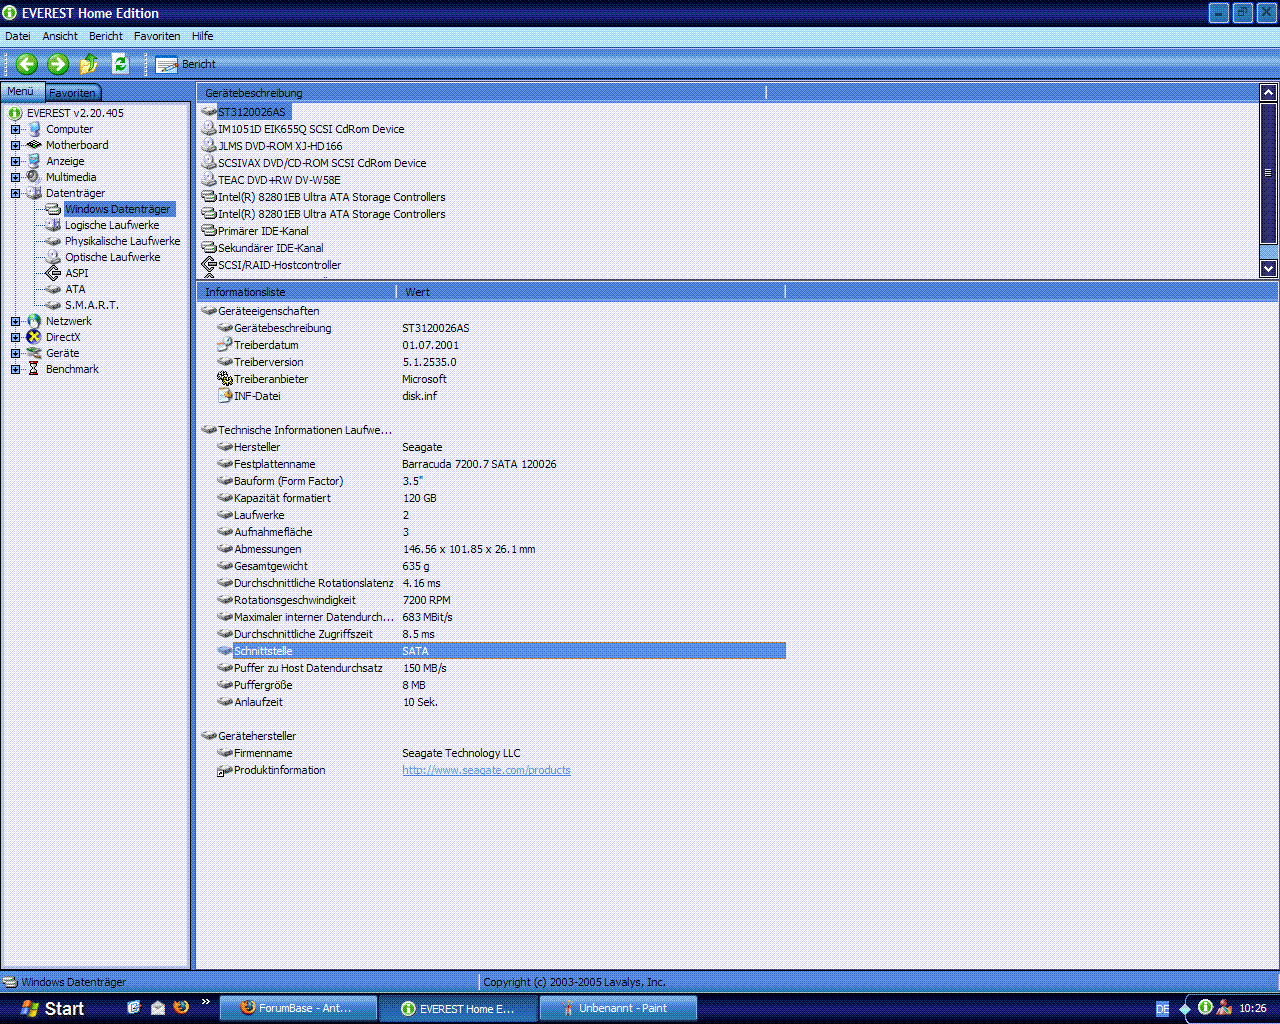The image size is (1280, 1024).
Task: Expand the Motherboard tree node
Action: pos(15,145)
